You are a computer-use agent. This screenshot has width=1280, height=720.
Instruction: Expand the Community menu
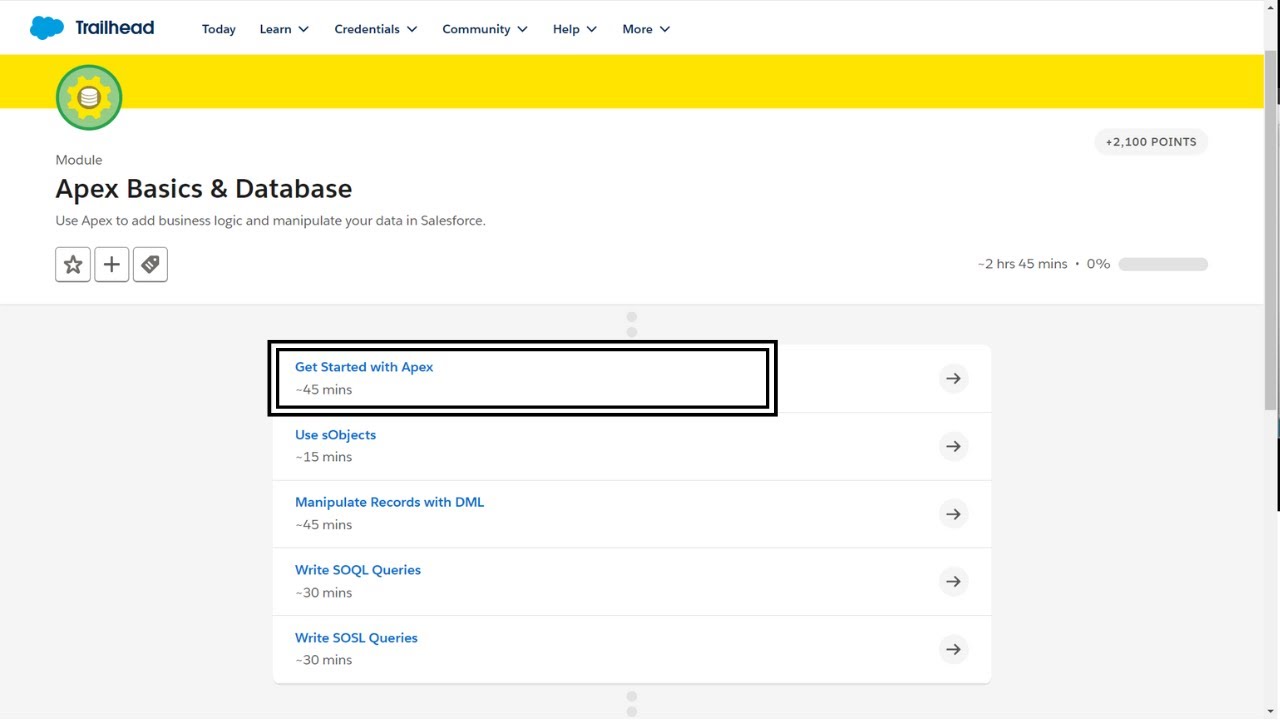coord(485,29)
